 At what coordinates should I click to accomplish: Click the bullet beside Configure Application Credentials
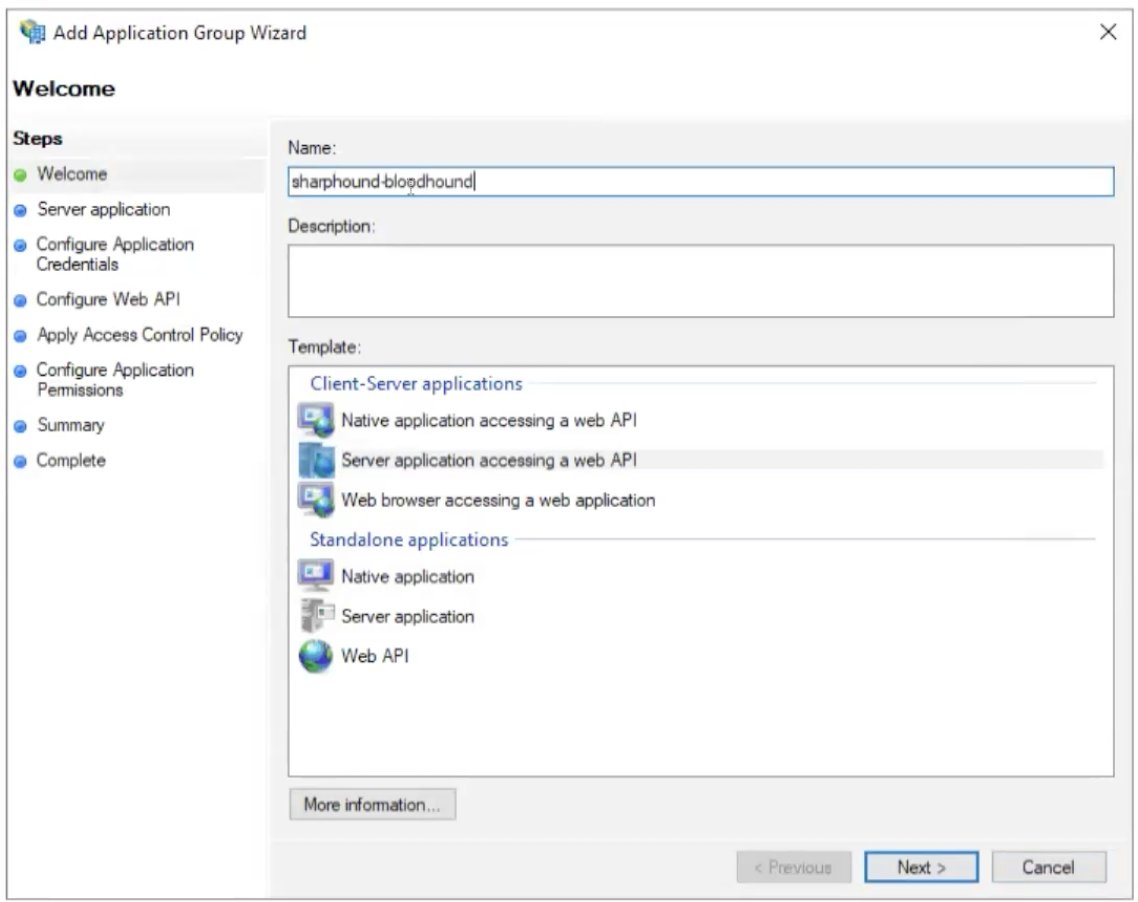tap(20, 245)
